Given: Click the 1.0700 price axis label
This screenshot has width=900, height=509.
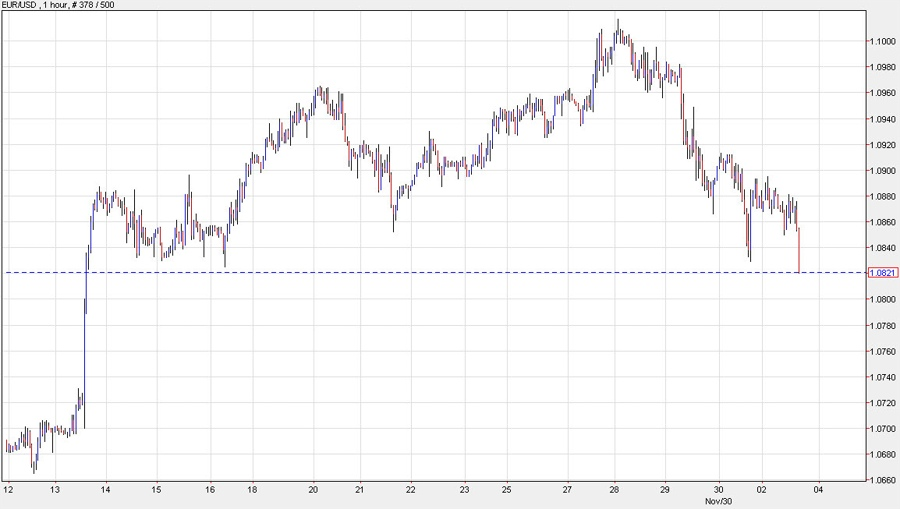Looking at the screenshot, I should (x=883, y=429).
